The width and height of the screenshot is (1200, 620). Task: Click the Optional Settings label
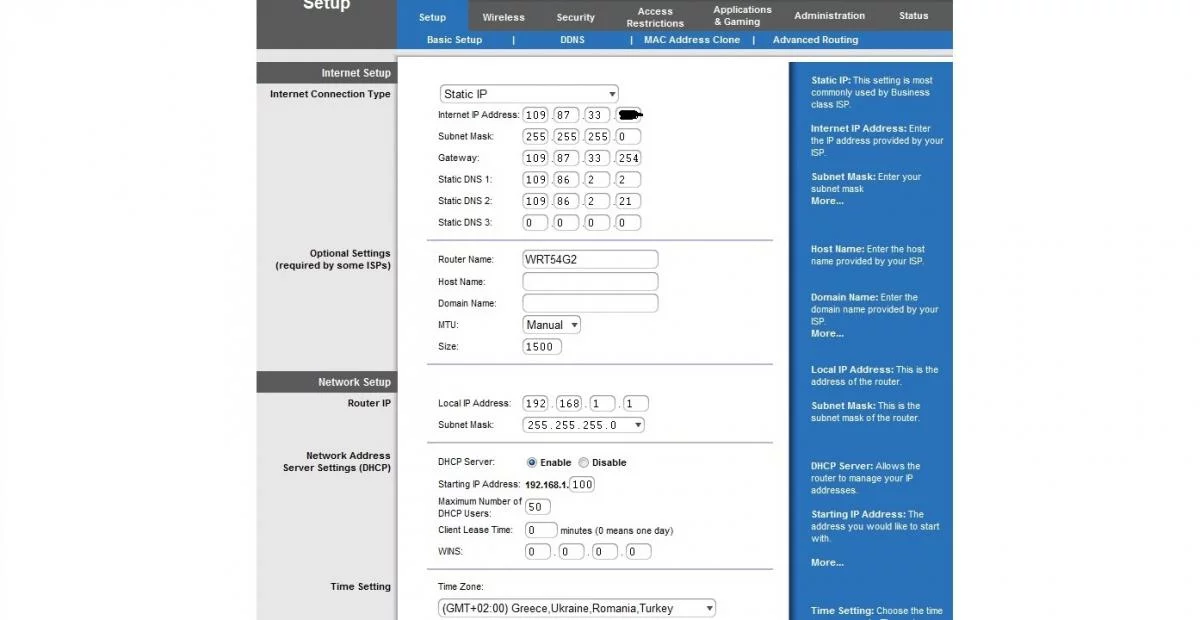tap(333, 260)
